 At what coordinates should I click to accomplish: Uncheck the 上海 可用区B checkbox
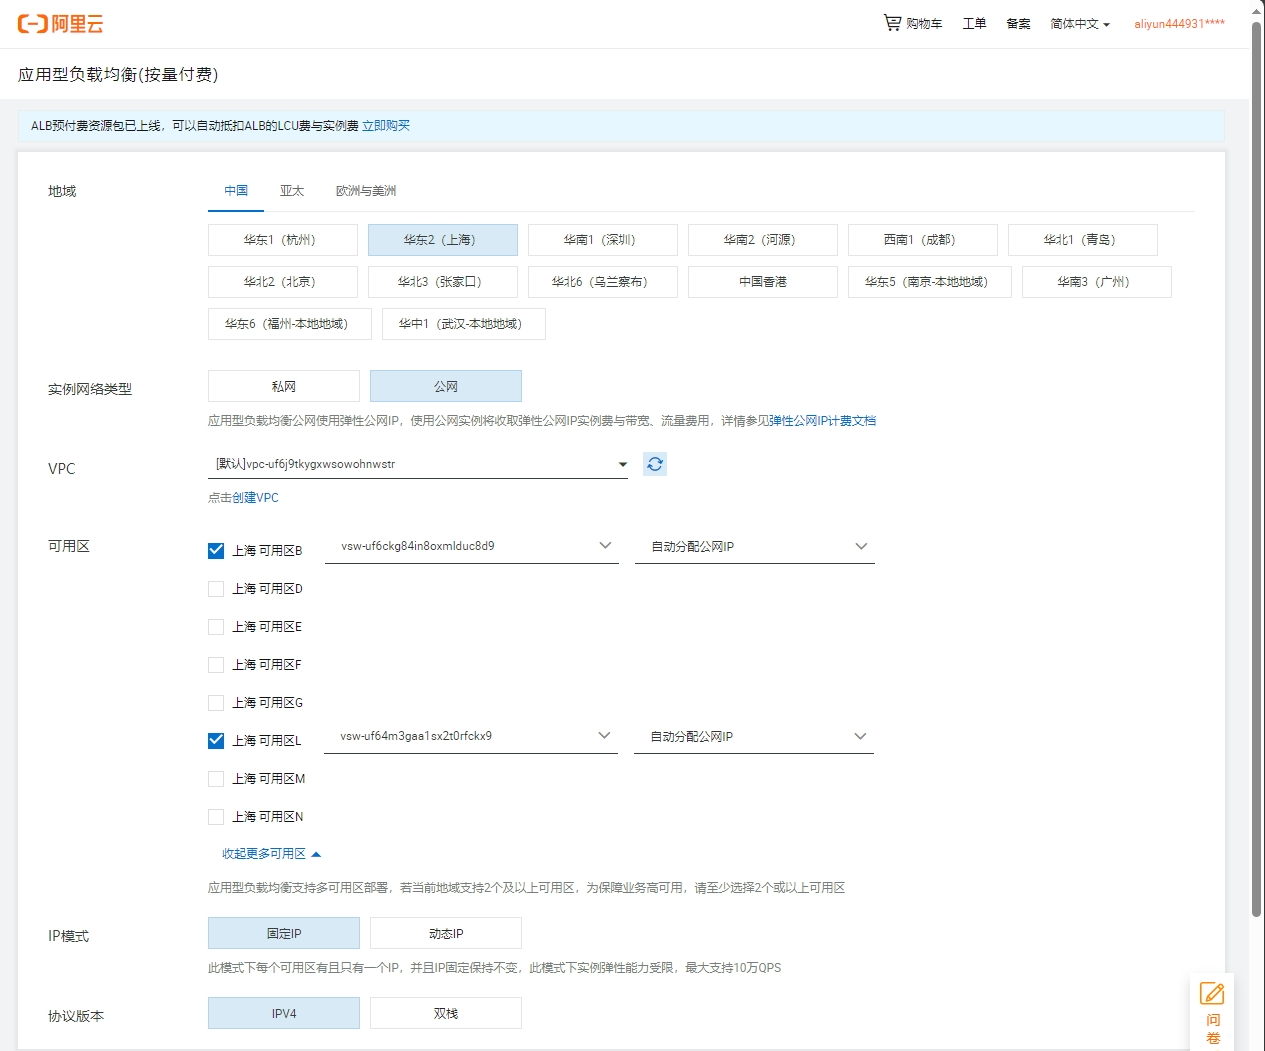click(216, 551)
